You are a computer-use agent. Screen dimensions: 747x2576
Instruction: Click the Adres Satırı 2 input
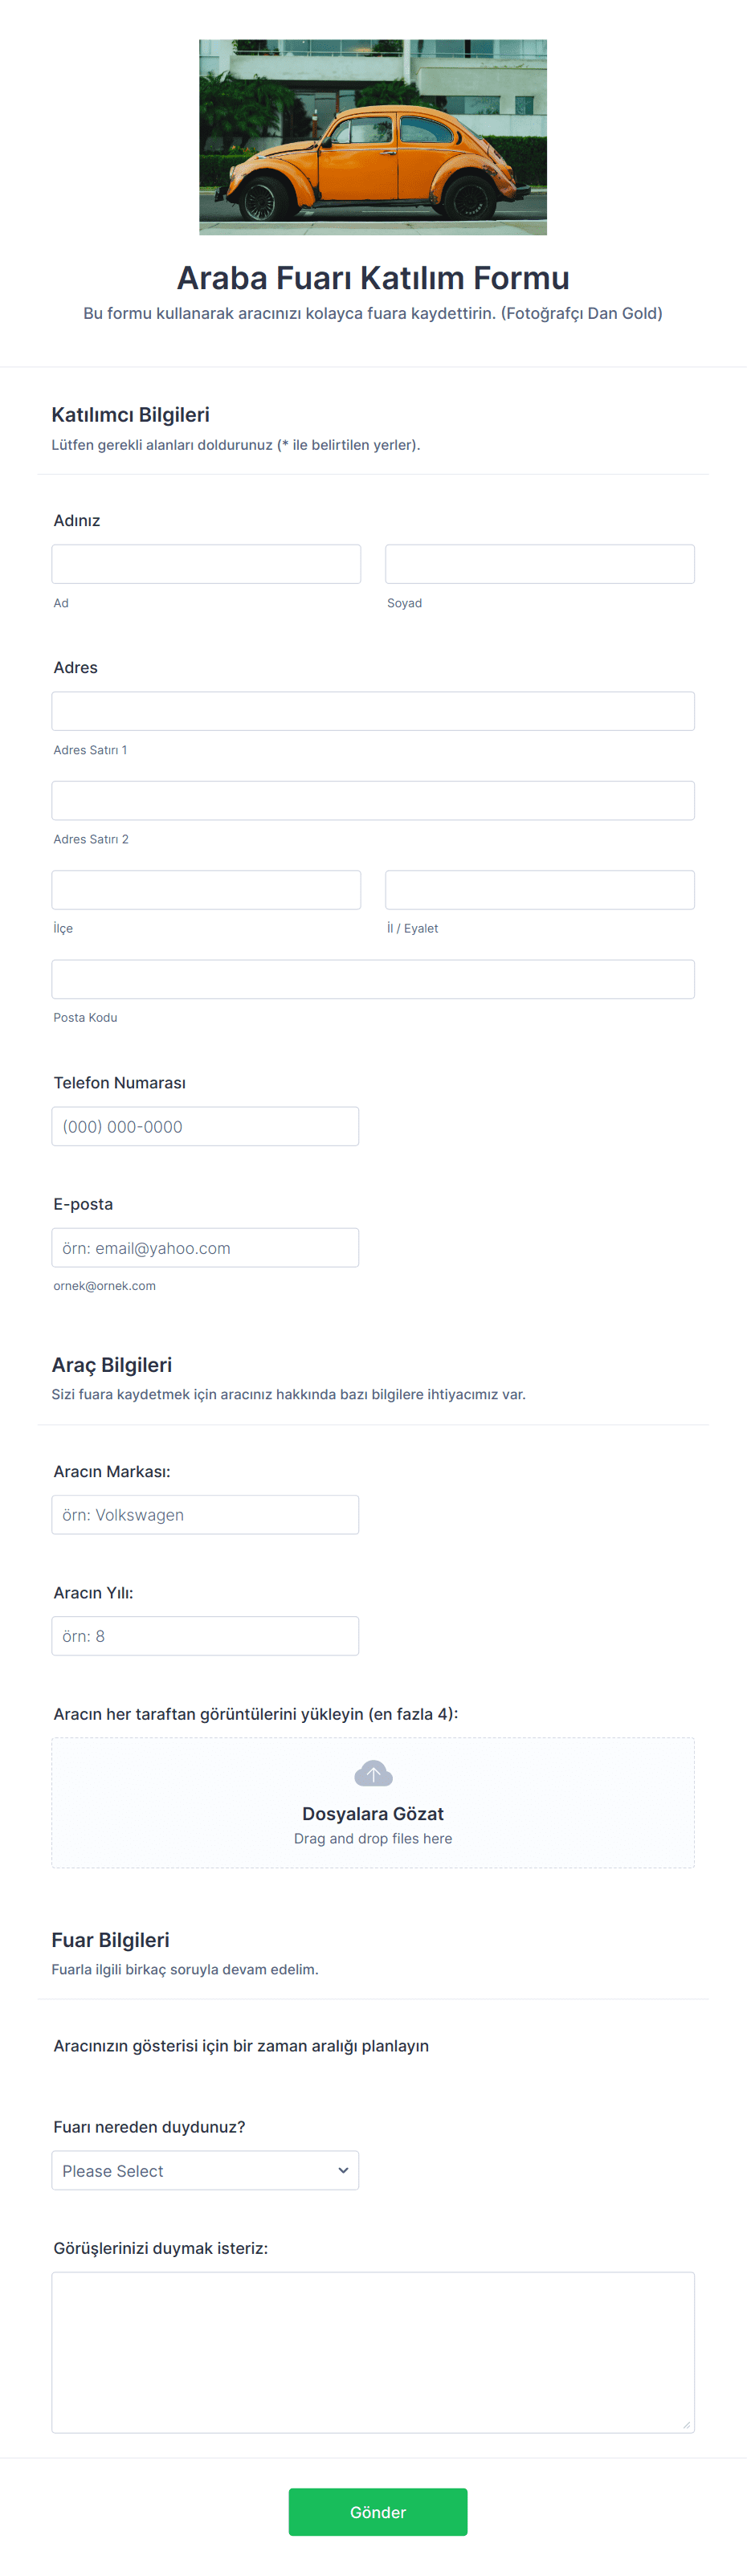(373, 800)
